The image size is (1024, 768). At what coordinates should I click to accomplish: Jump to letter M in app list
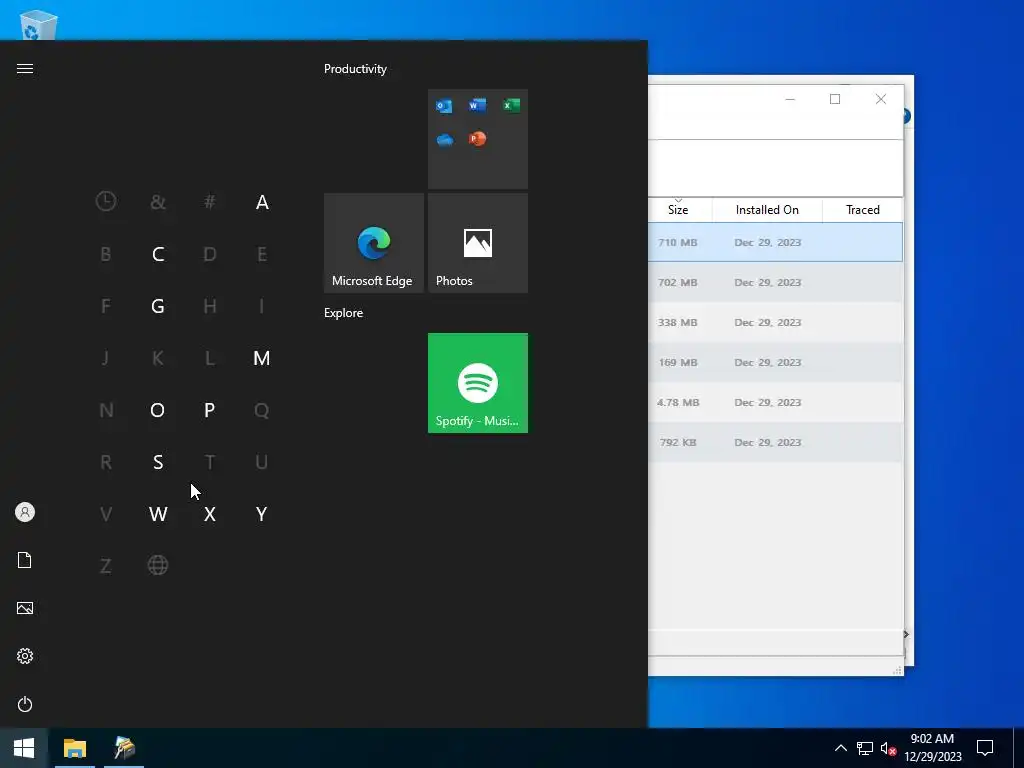(x=262, y=358)
